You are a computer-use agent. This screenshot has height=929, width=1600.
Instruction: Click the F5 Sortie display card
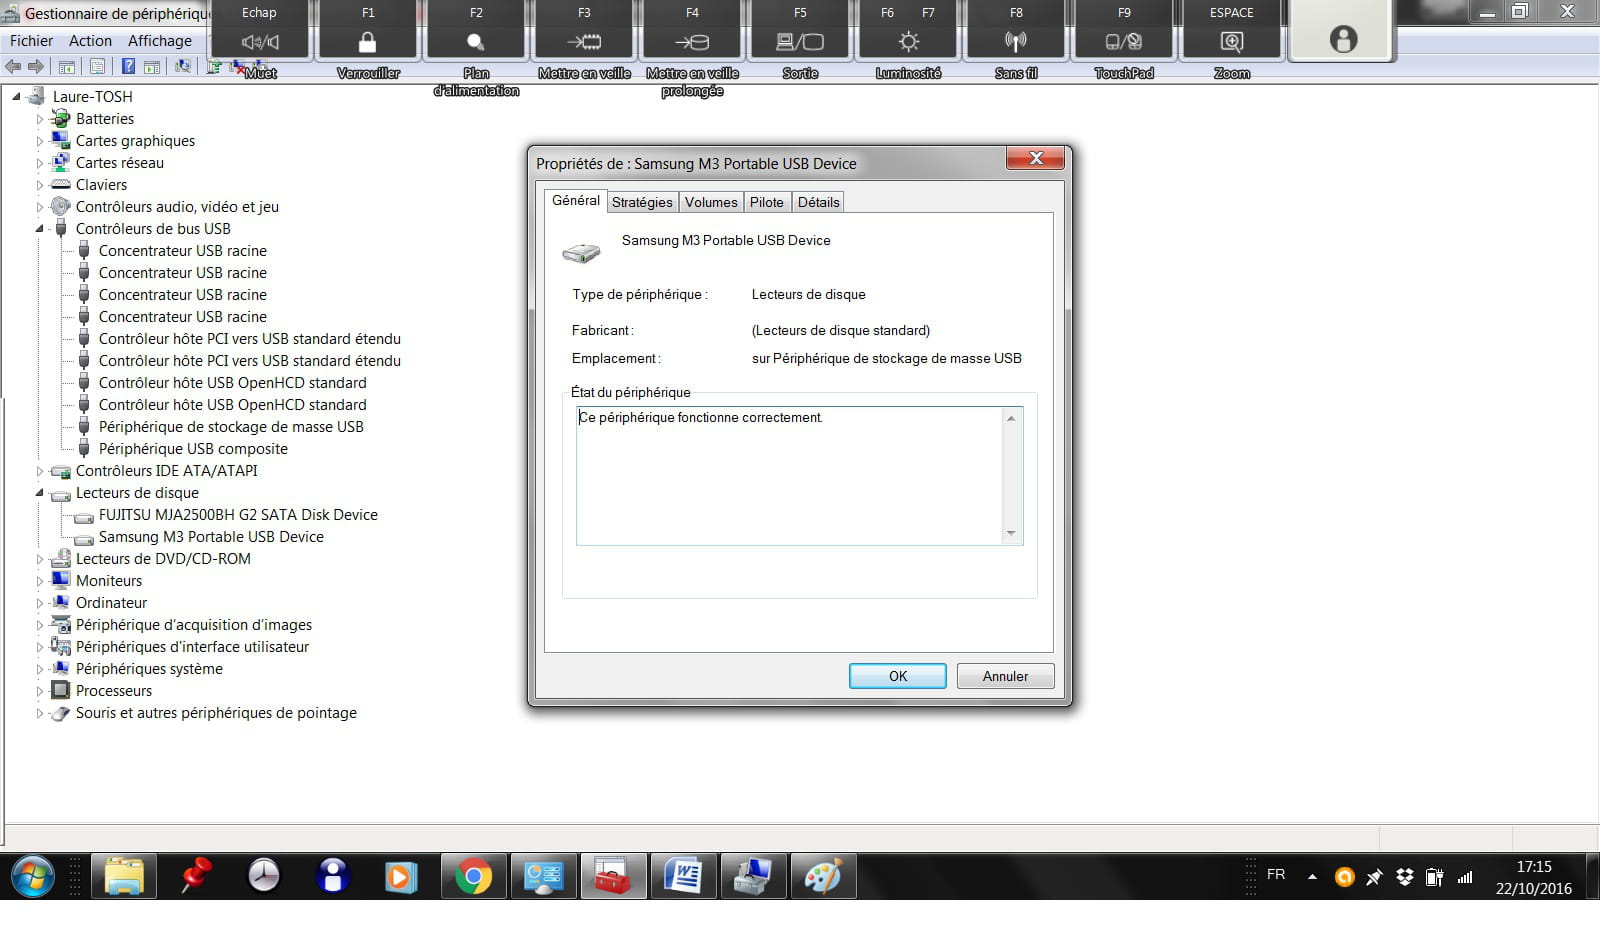[800, 30]
